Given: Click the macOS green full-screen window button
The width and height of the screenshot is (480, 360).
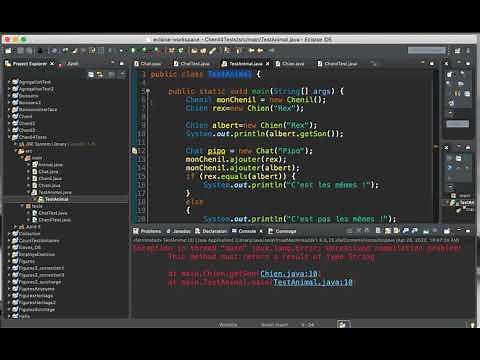Looking at the screenshot, I should 23,39.
